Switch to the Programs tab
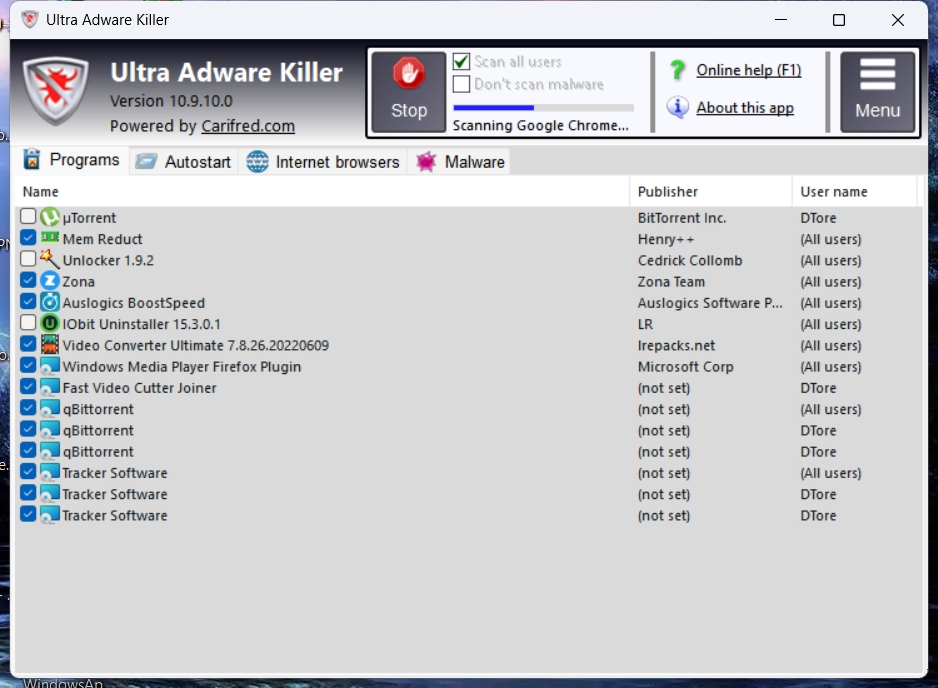938x688 pixels. click(x=72, y=160)
